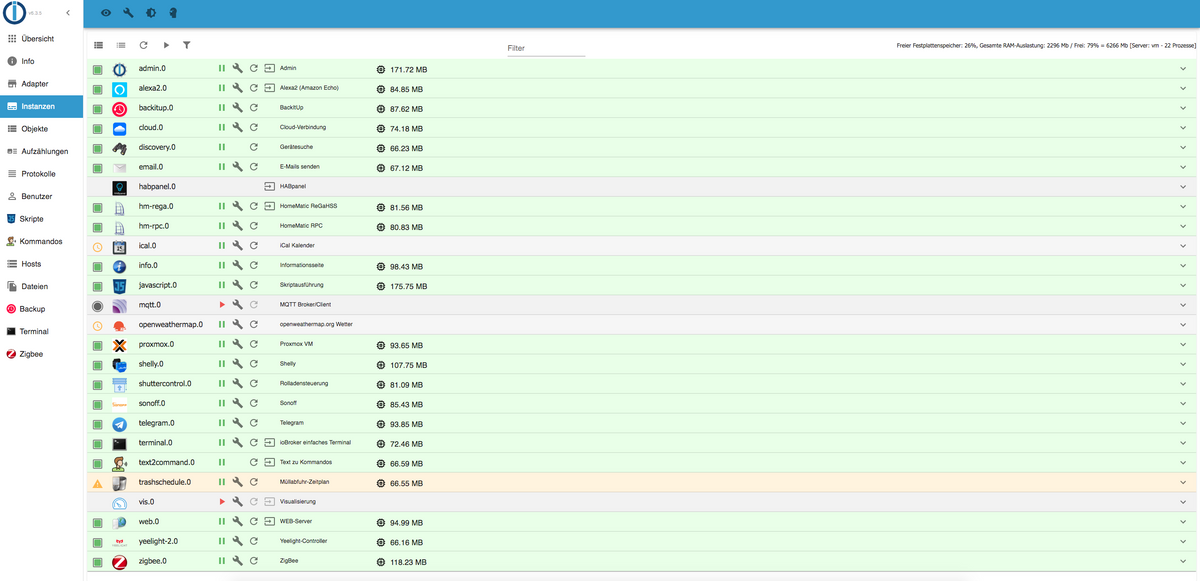Viewport: 1200px width, 581px height.
Task: Restart the alexa2.0 instance
Action: (254, 88)
